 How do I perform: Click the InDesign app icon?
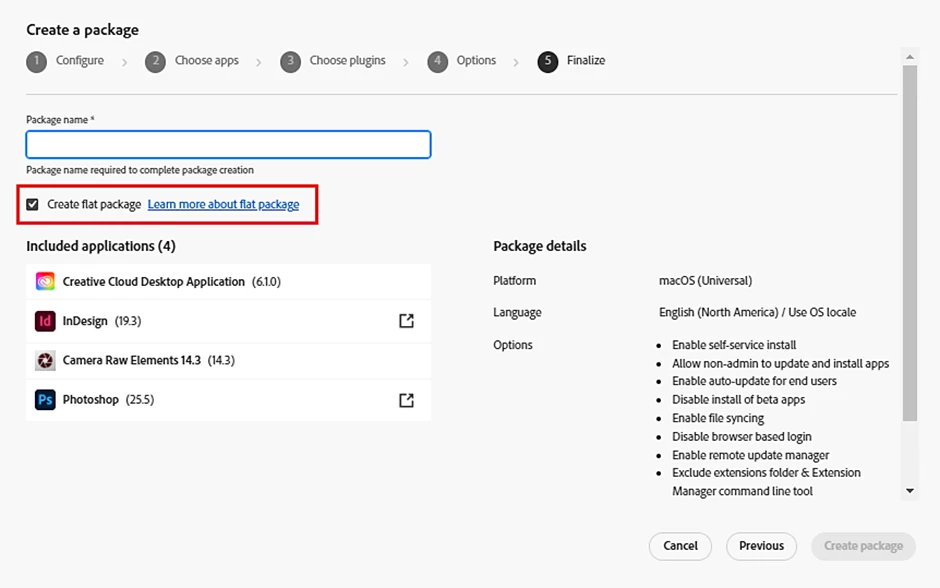[45, 321]
